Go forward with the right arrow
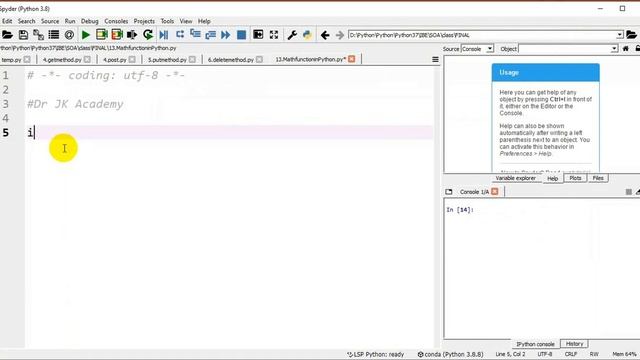The height and width of the screenshot is (360, 640). tap(340, 35)
